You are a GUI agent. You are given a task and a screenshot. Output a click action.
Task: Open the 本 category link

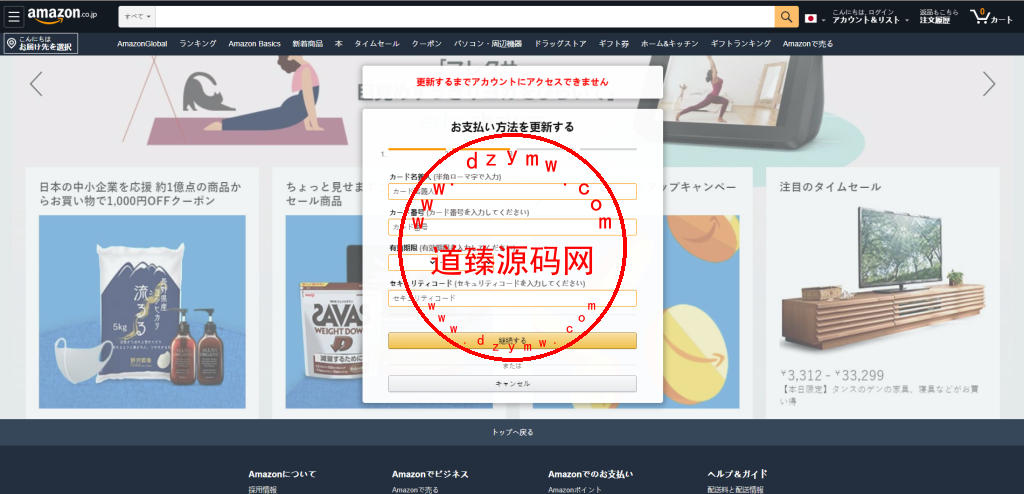338,44
